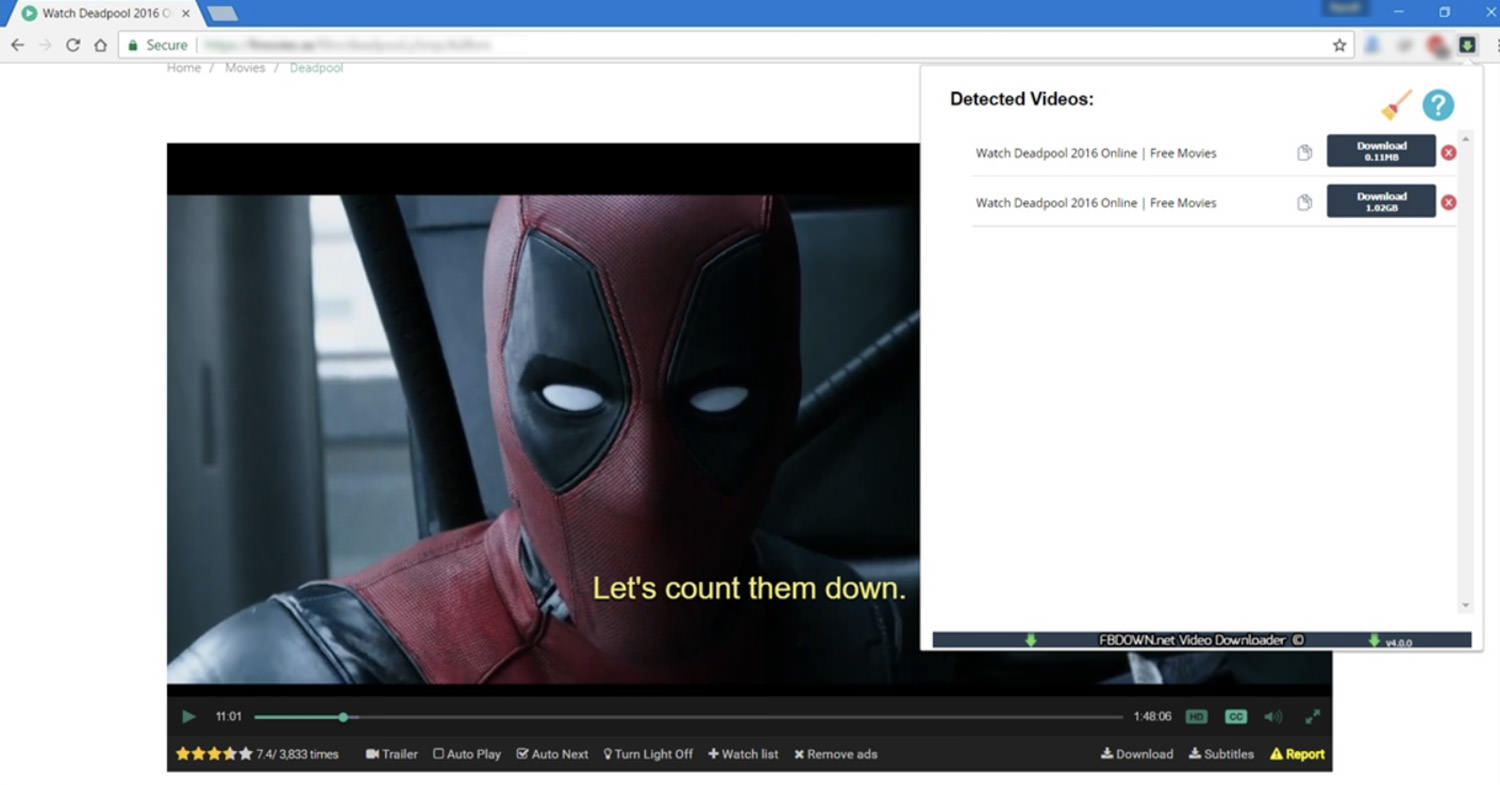The width and height of the screenshot is (1500, 785).
Task: Download the 1.02GB detected video
Action: [1381, 201]
